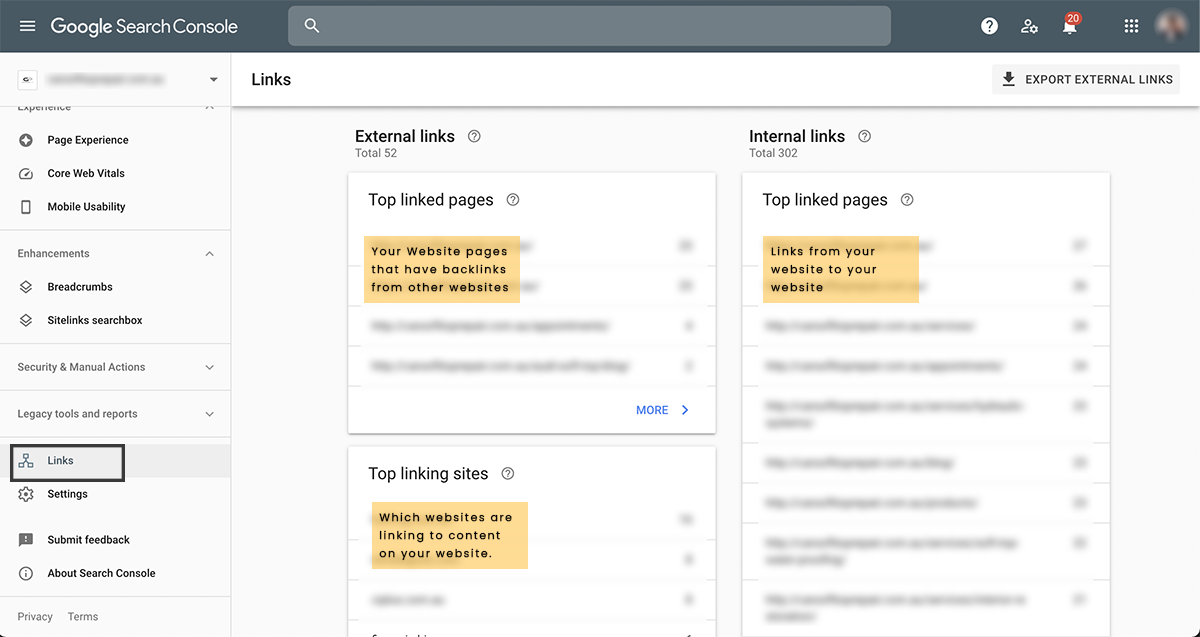Follow the Privacy link
Viewport: 1200px width, 637px height.
(x=35, y=617)
